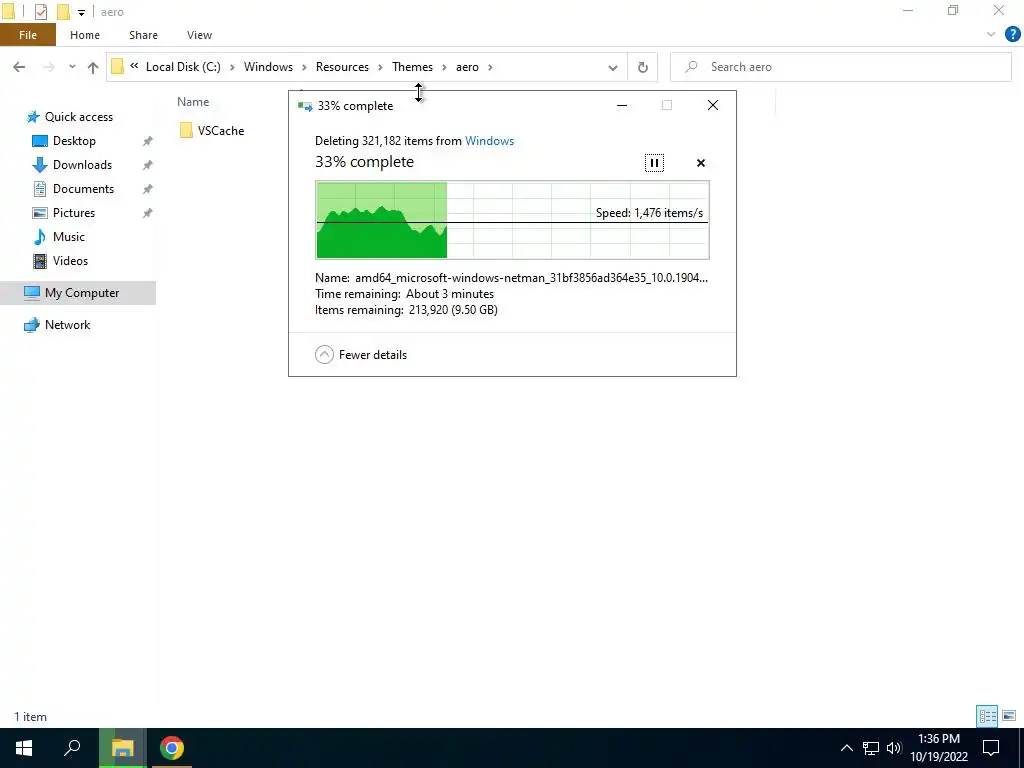Image resolution: width=1024 pixels, height=768 pixels.
Task: Open the File ribbon tab
Action: (27, 35)
